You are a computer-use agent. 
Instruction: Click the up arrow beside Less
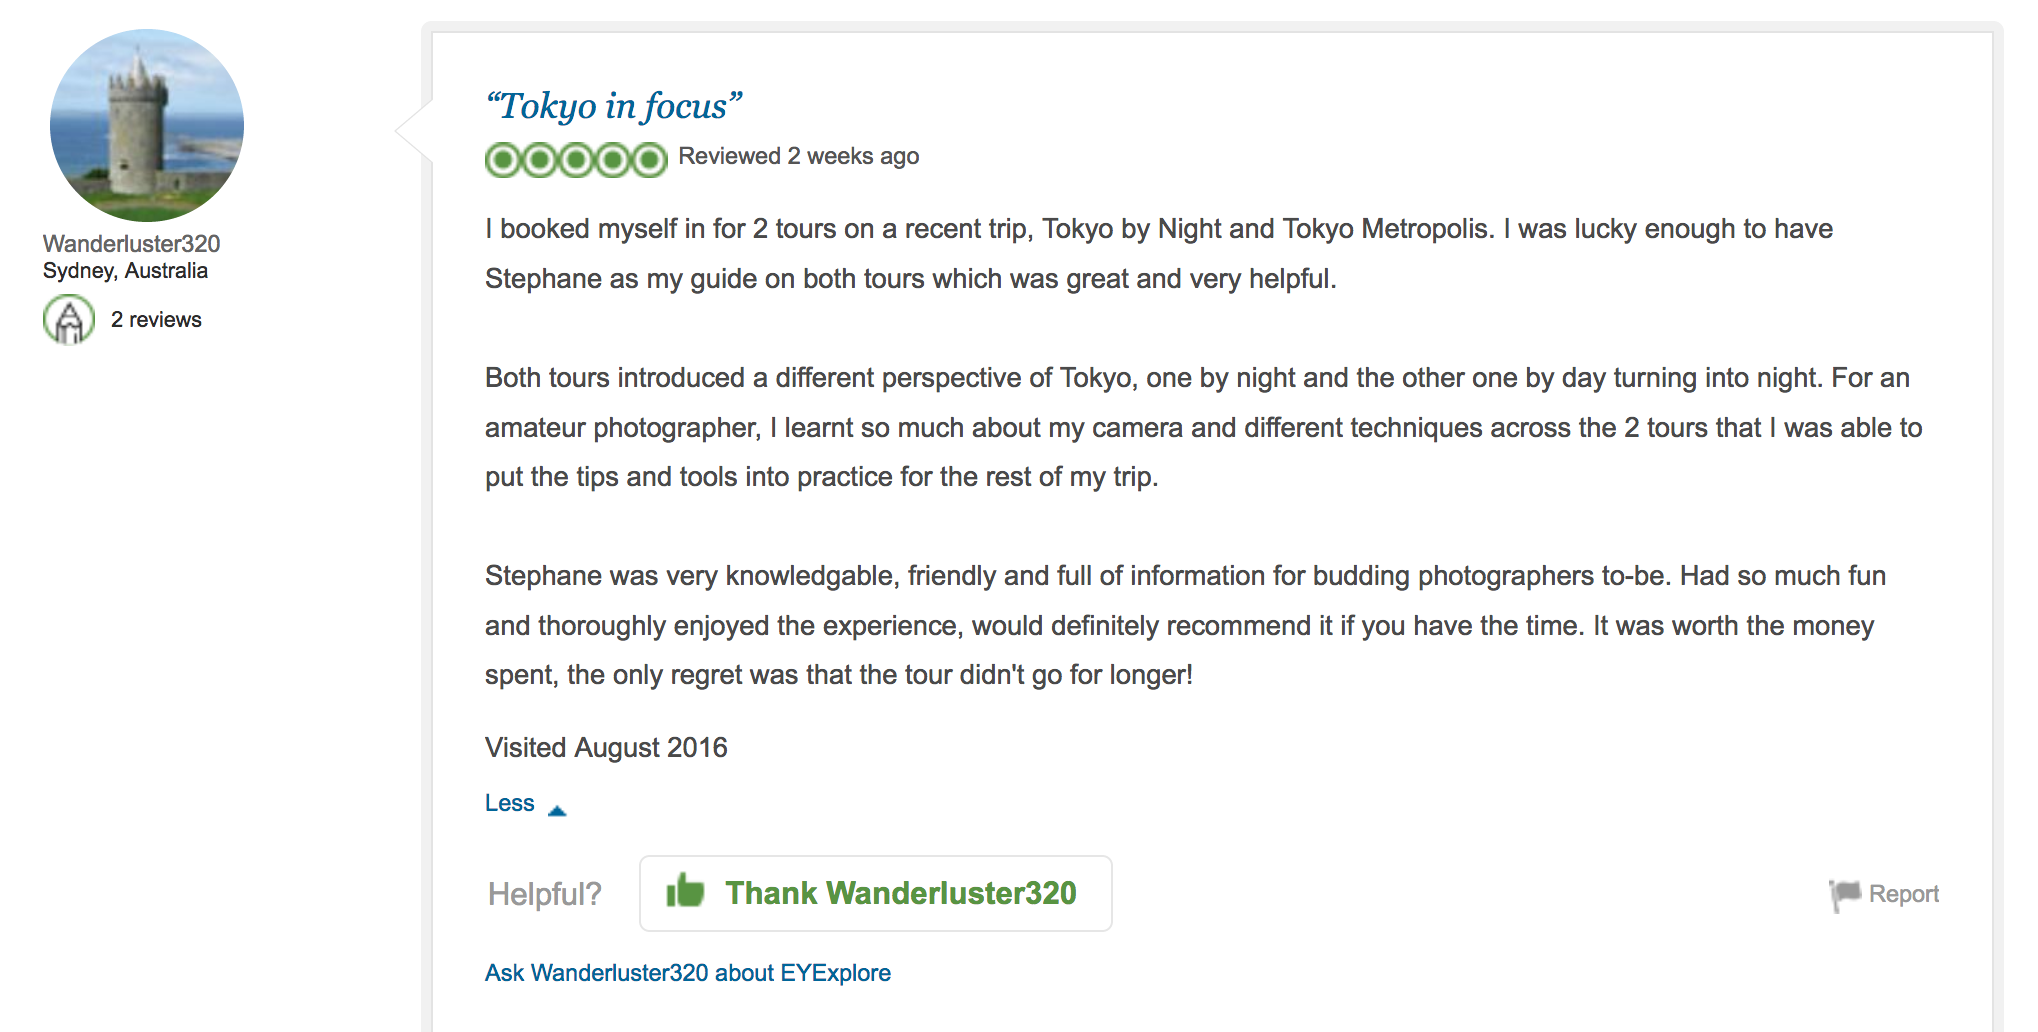click(x=557, y=810)
